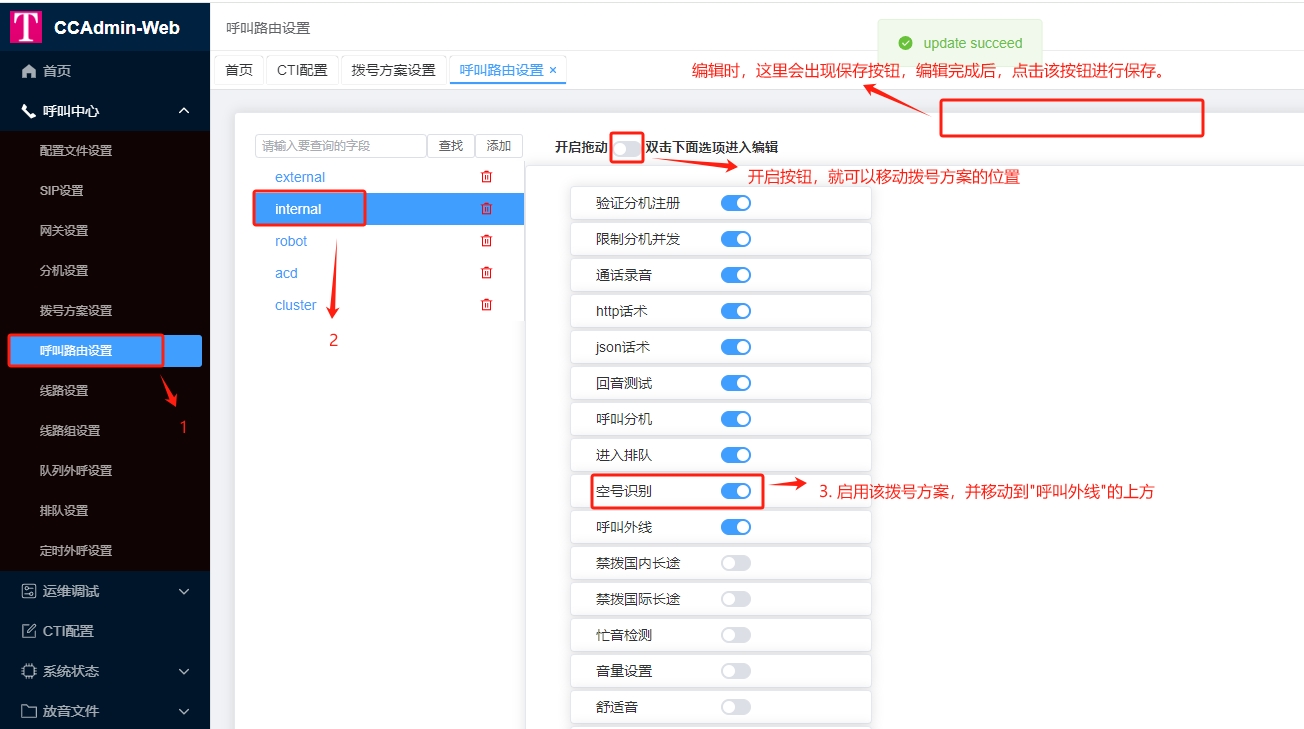The image size is (1304, 729).
Task: Expand the 放音文件 sidebar section
Action: 183,710
